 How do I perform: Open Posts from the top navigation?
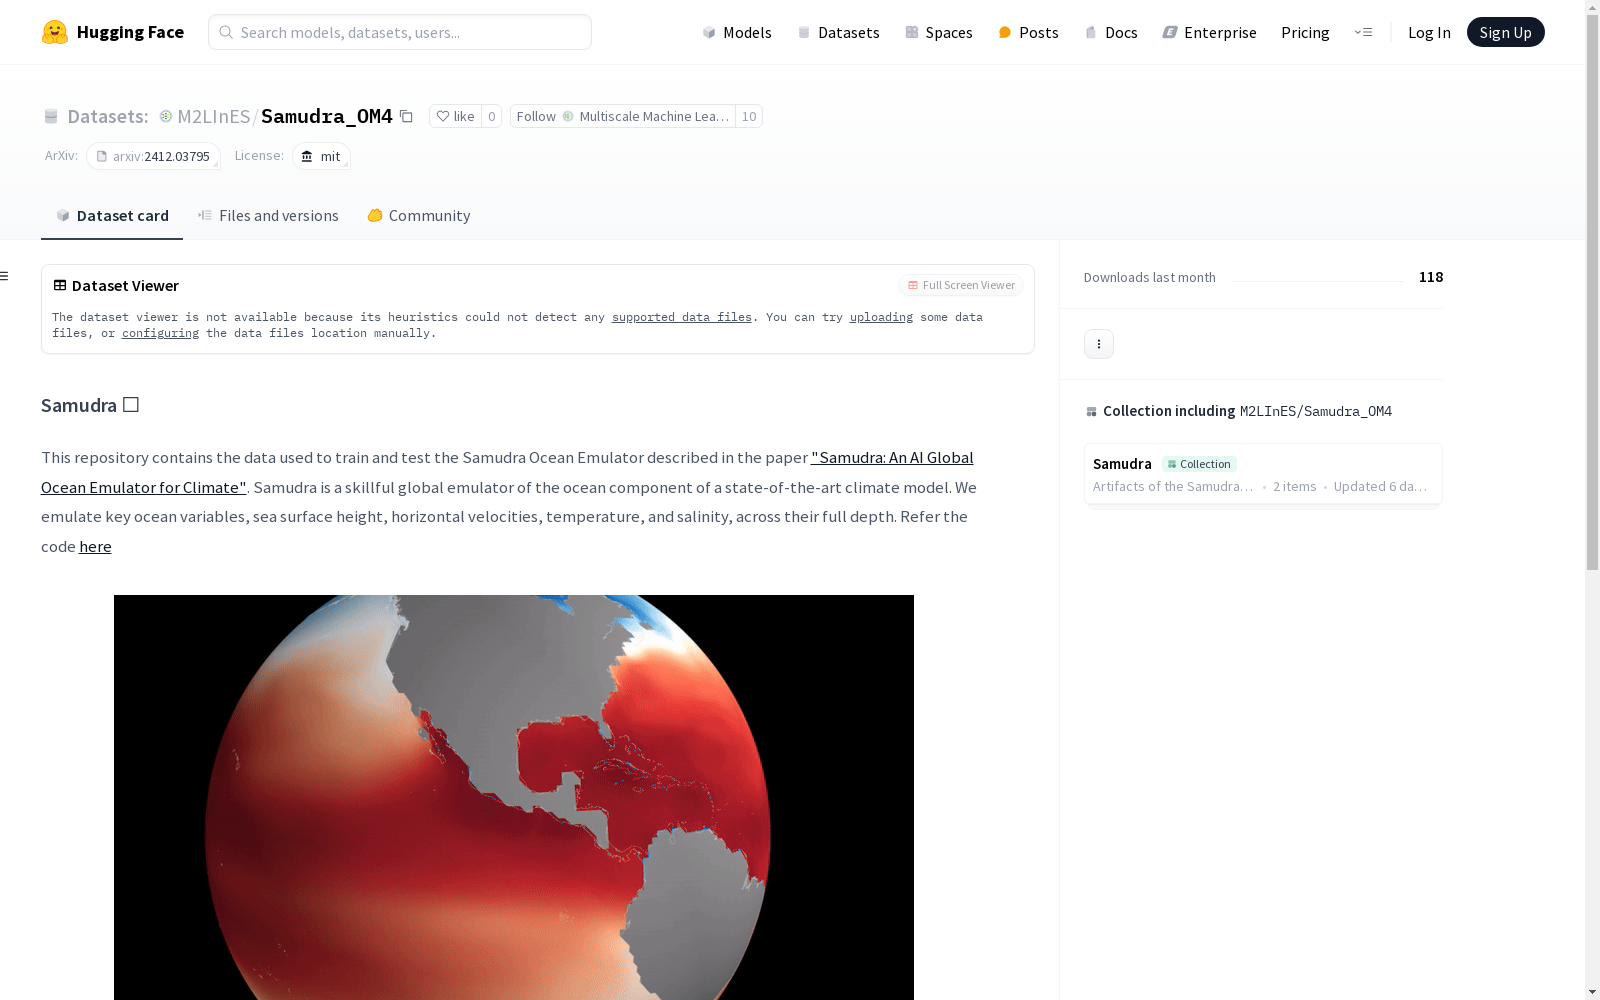pos(1028,32)
